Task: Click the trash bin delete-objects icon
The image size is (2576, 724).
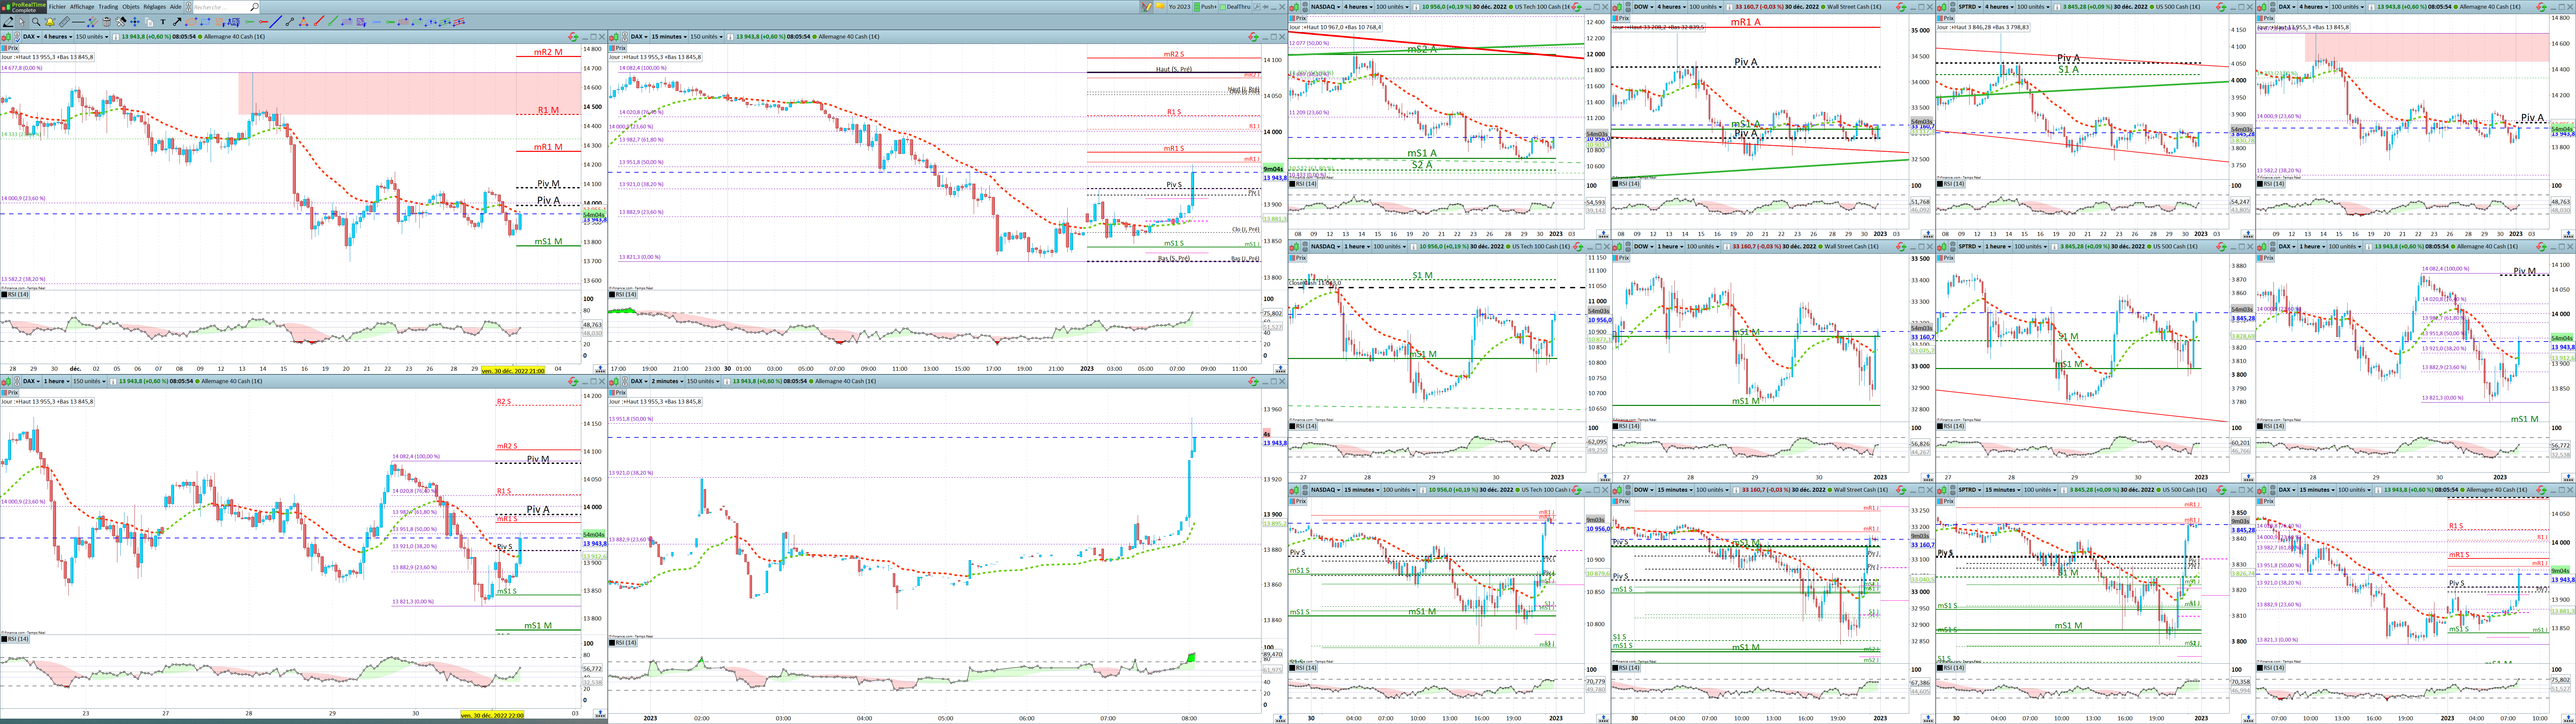Action: (x=107, y=22)
